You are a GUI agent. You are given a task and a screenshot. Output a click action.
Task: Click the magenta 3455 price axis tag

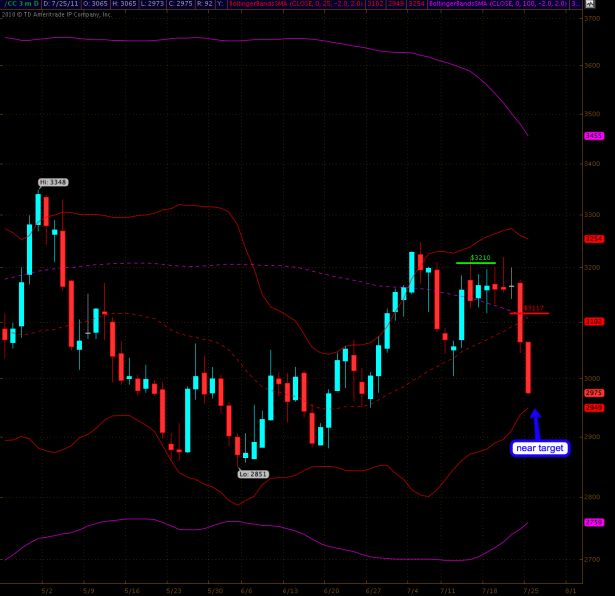[594, 135]
